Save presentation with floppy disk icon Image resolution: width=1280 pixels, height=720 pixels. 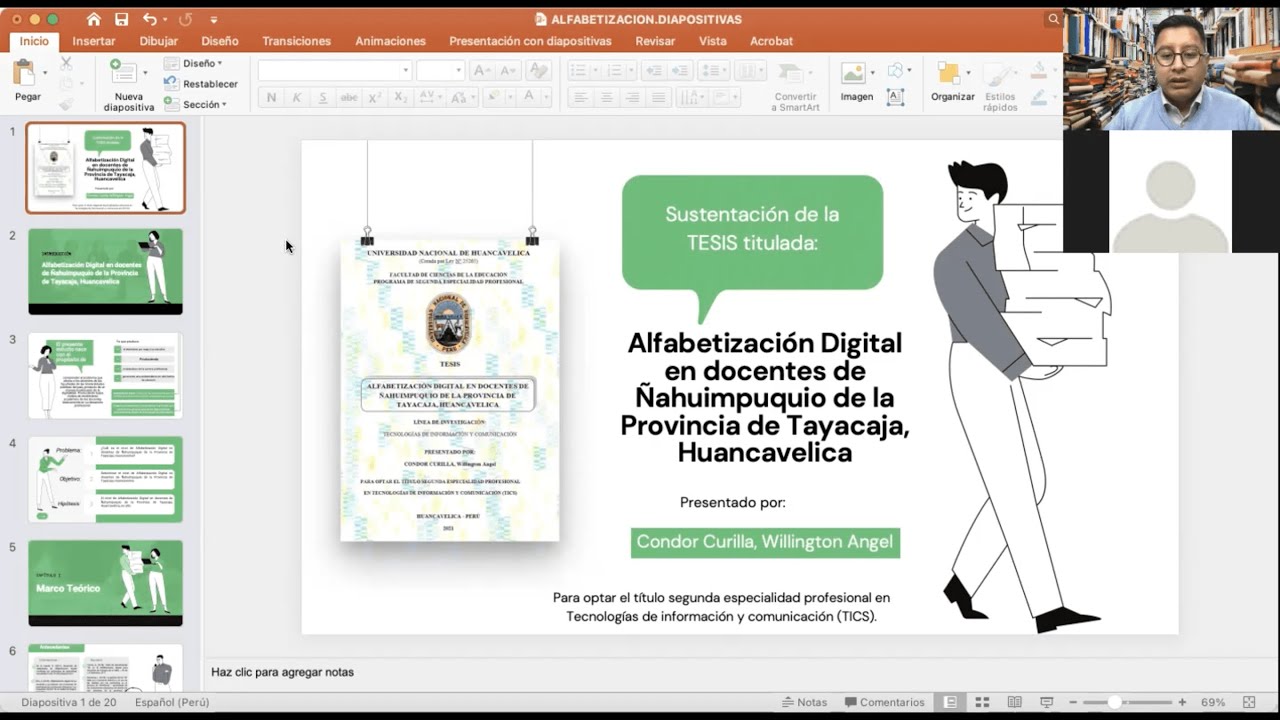pos(121,19)
